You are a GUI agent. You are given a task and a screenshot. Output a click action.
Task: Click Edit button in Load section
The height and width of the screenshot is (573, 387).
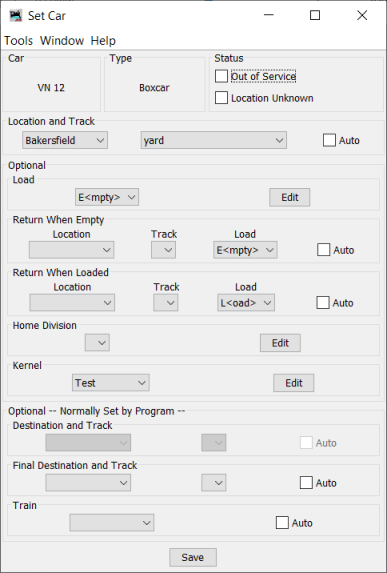point(290,197)
